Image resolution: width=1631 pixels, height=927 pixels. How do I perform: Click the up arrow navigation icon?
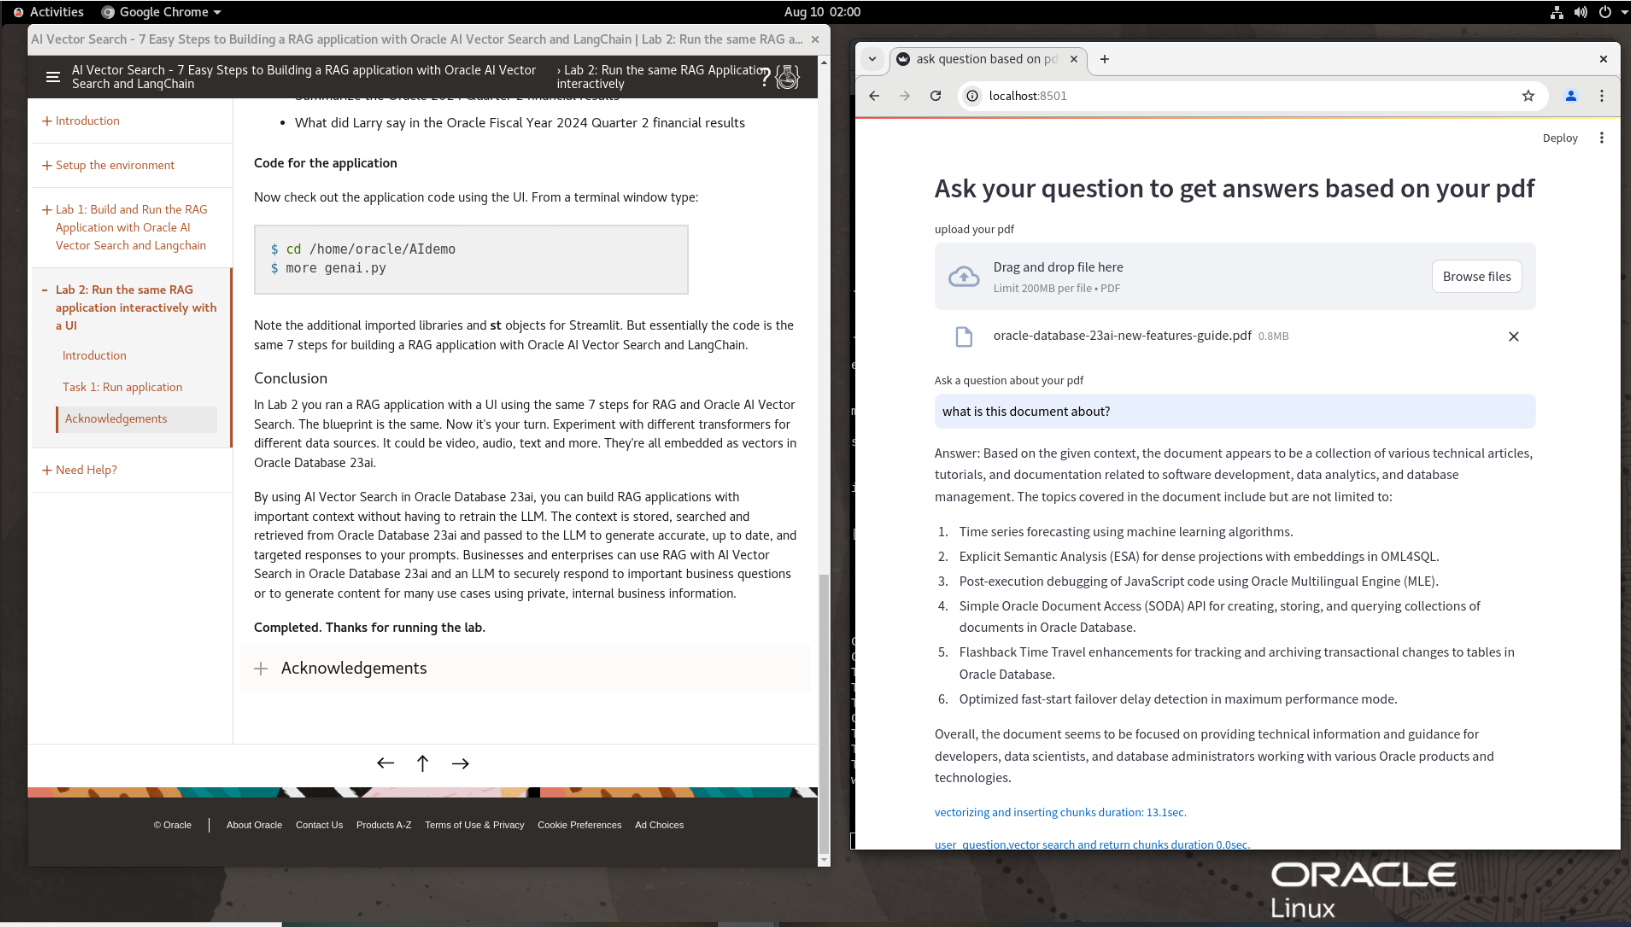tap(423, 763)
